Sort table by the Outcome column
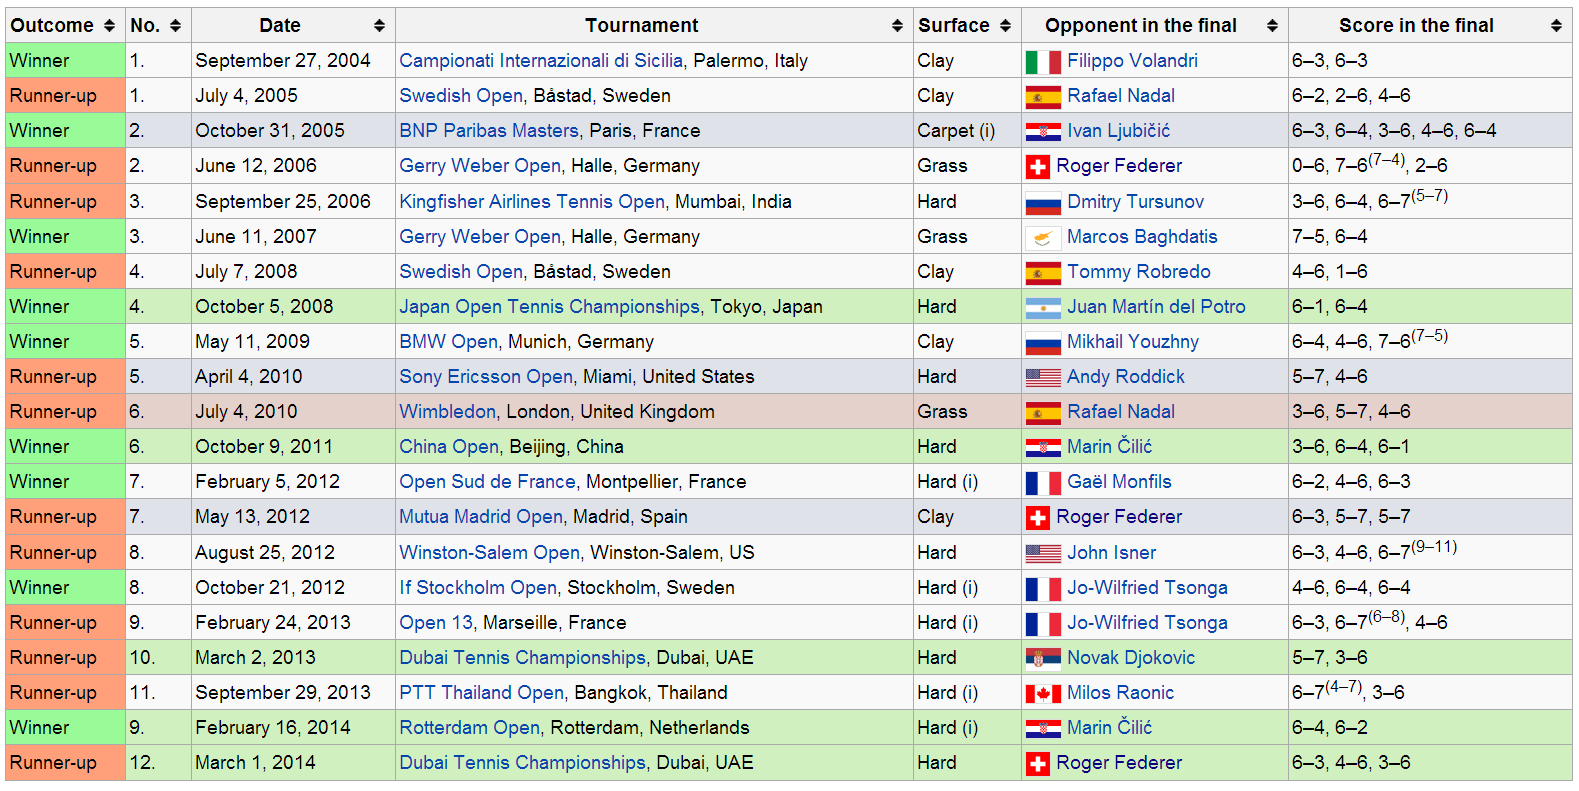1579x791 pixels. coord(109,26)
